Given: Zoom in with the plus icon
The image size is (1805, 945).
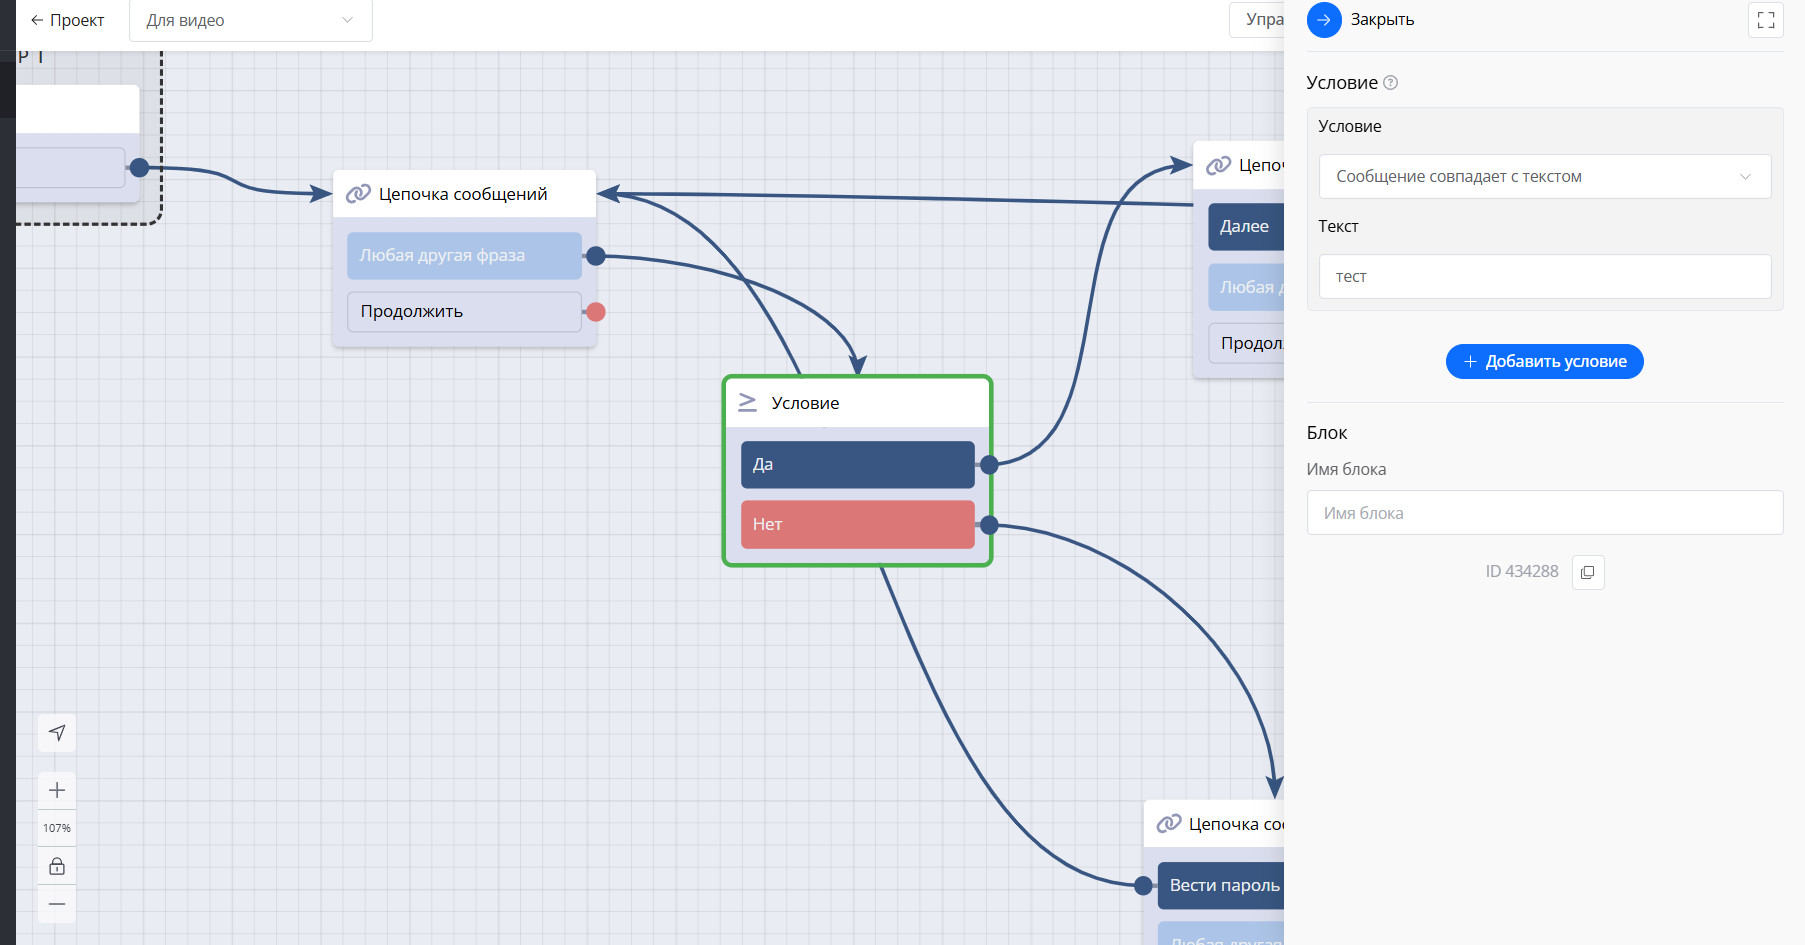Looking at the screenshot, I should (x=57, y=790).
